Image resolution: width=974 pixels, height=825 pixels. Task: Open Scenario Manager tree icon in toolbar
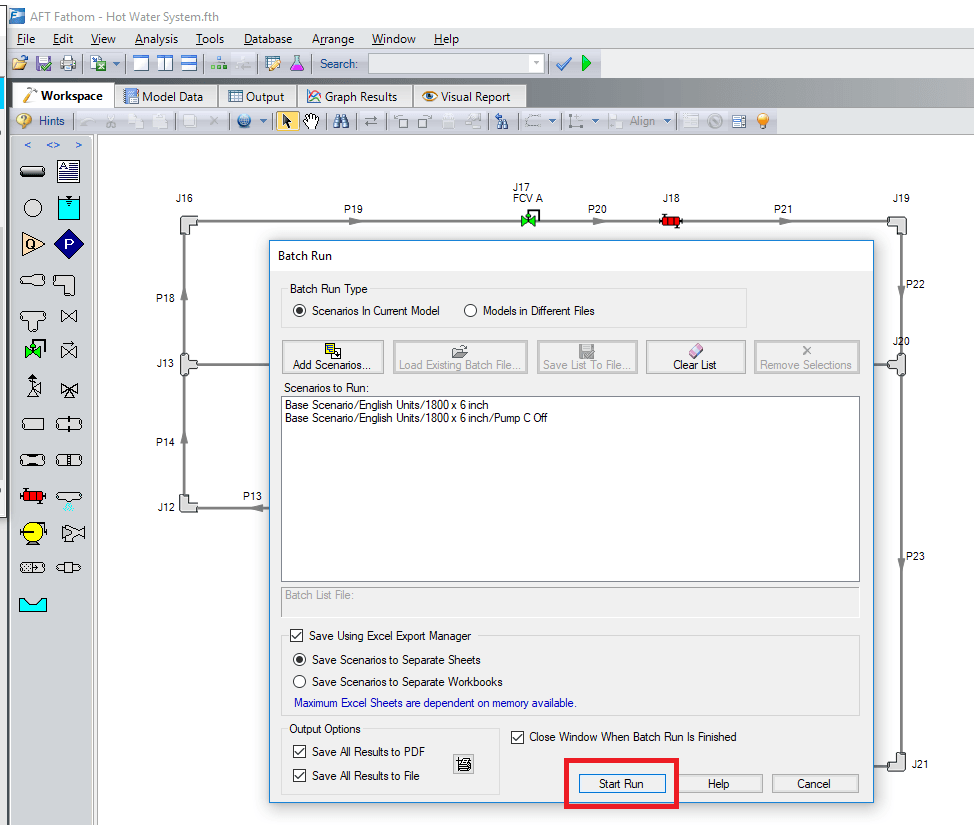pyautogui.click(x=219, y=63)
